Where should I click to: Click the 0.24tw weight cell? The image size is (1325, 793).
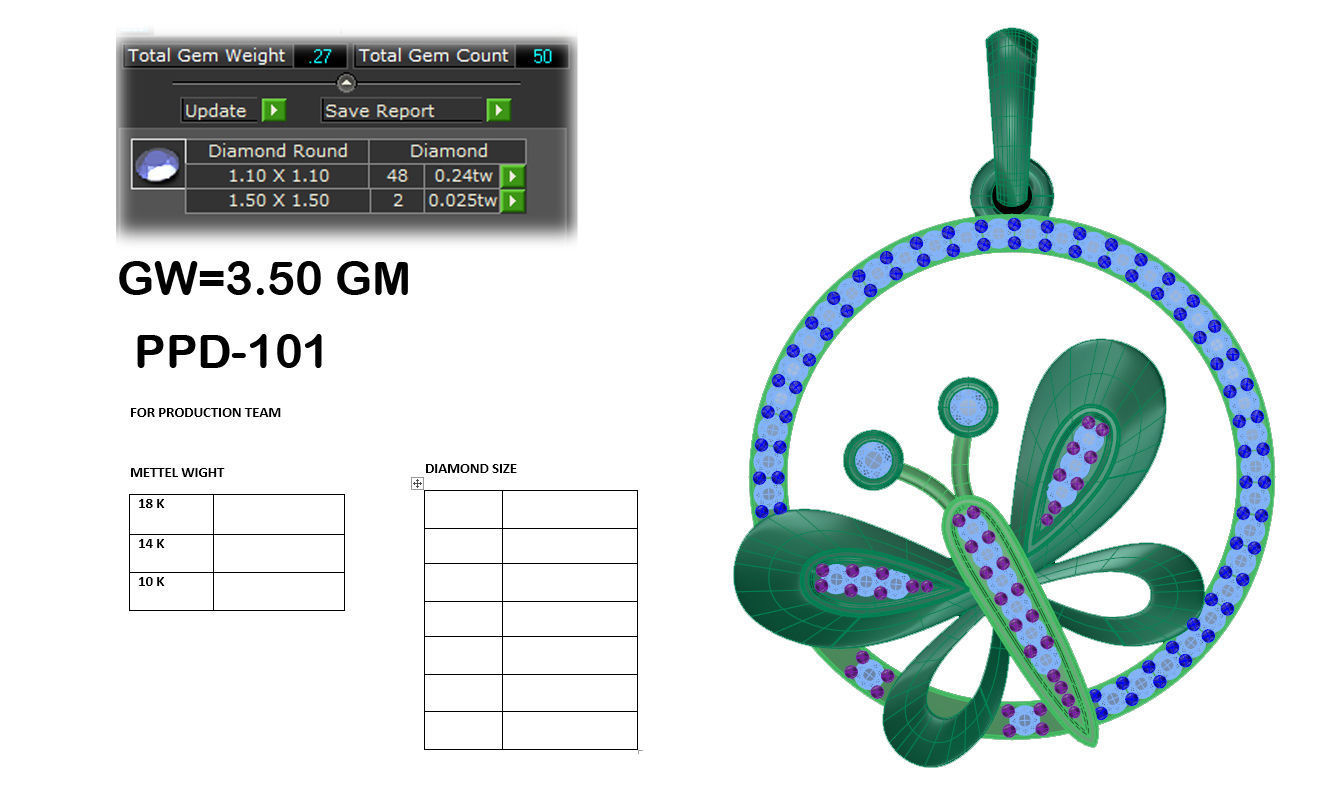461,176
